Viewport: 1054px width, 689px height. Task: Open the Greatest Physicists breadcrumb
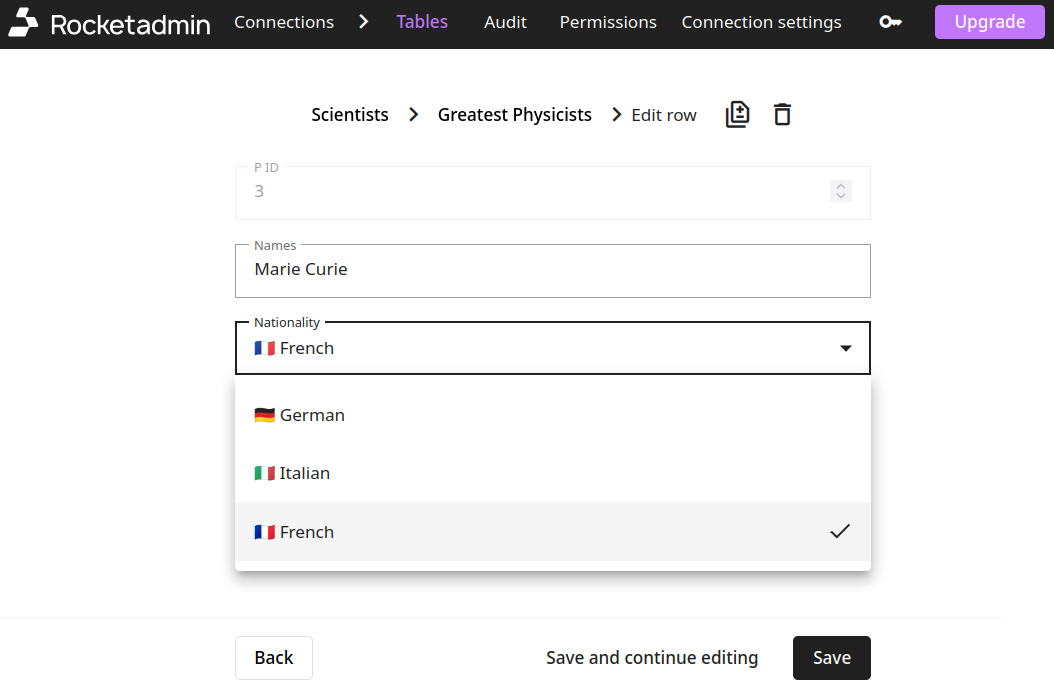coord(515,115)
